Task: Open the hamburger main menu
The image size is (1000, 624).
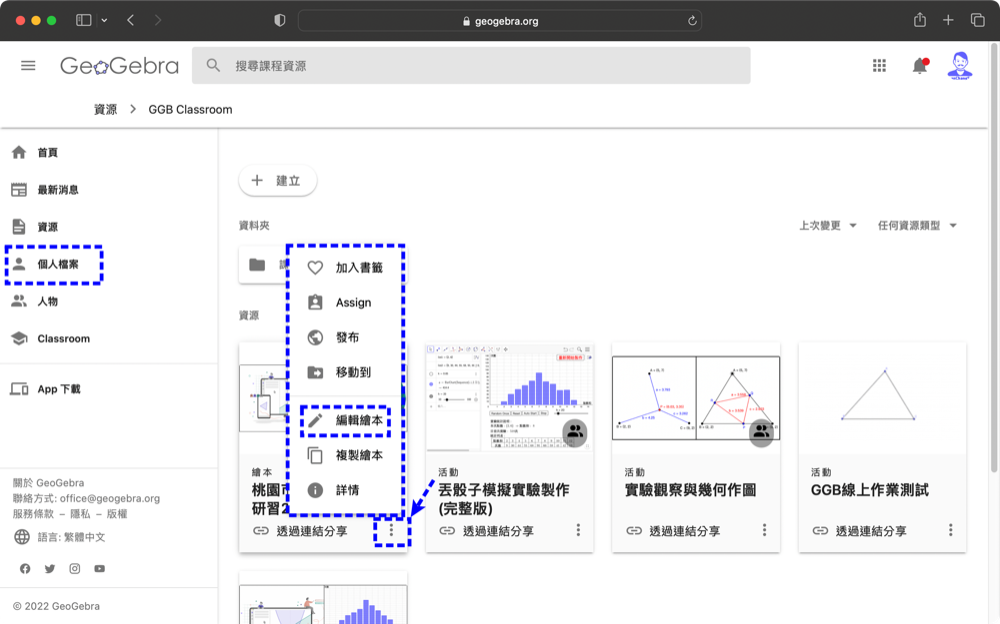Action: [28, 66]
